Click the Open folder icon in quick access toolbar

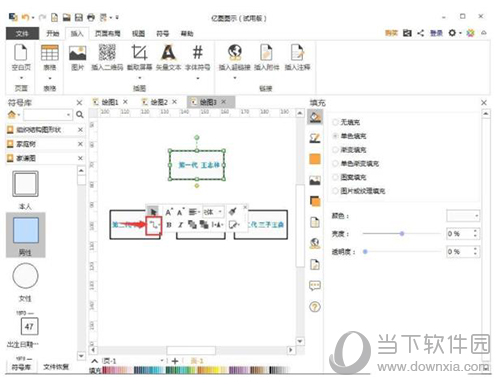tap(67, 17)
